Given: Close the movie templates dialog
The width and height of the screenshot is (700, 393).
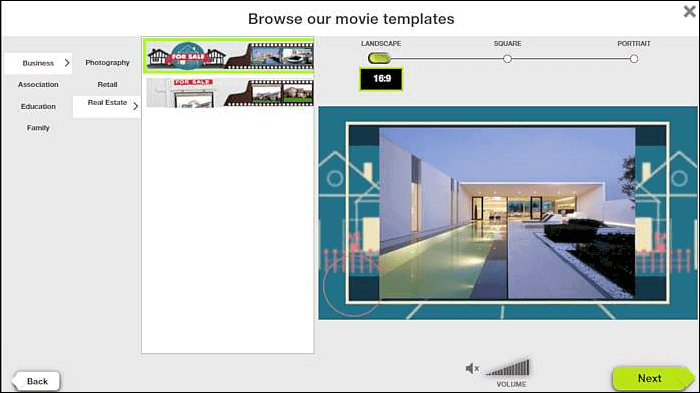Looking at the screenshot, I should 689,11.
